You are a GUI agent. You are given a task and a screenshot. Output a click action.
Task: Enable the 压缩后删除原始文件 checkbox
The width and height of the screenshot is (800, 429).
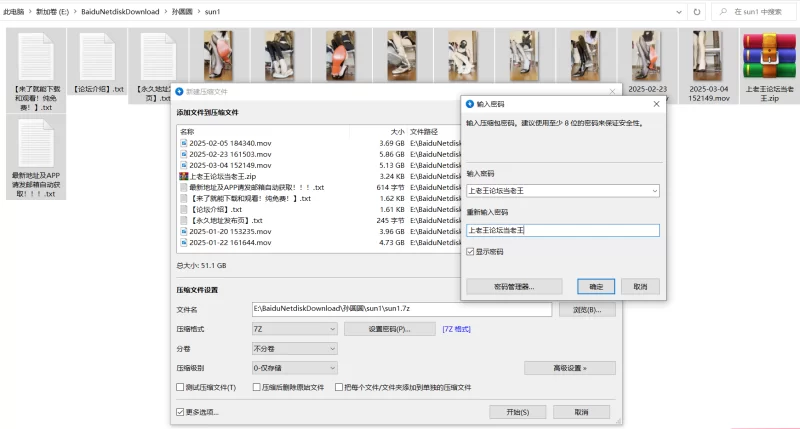click(257, 387)
